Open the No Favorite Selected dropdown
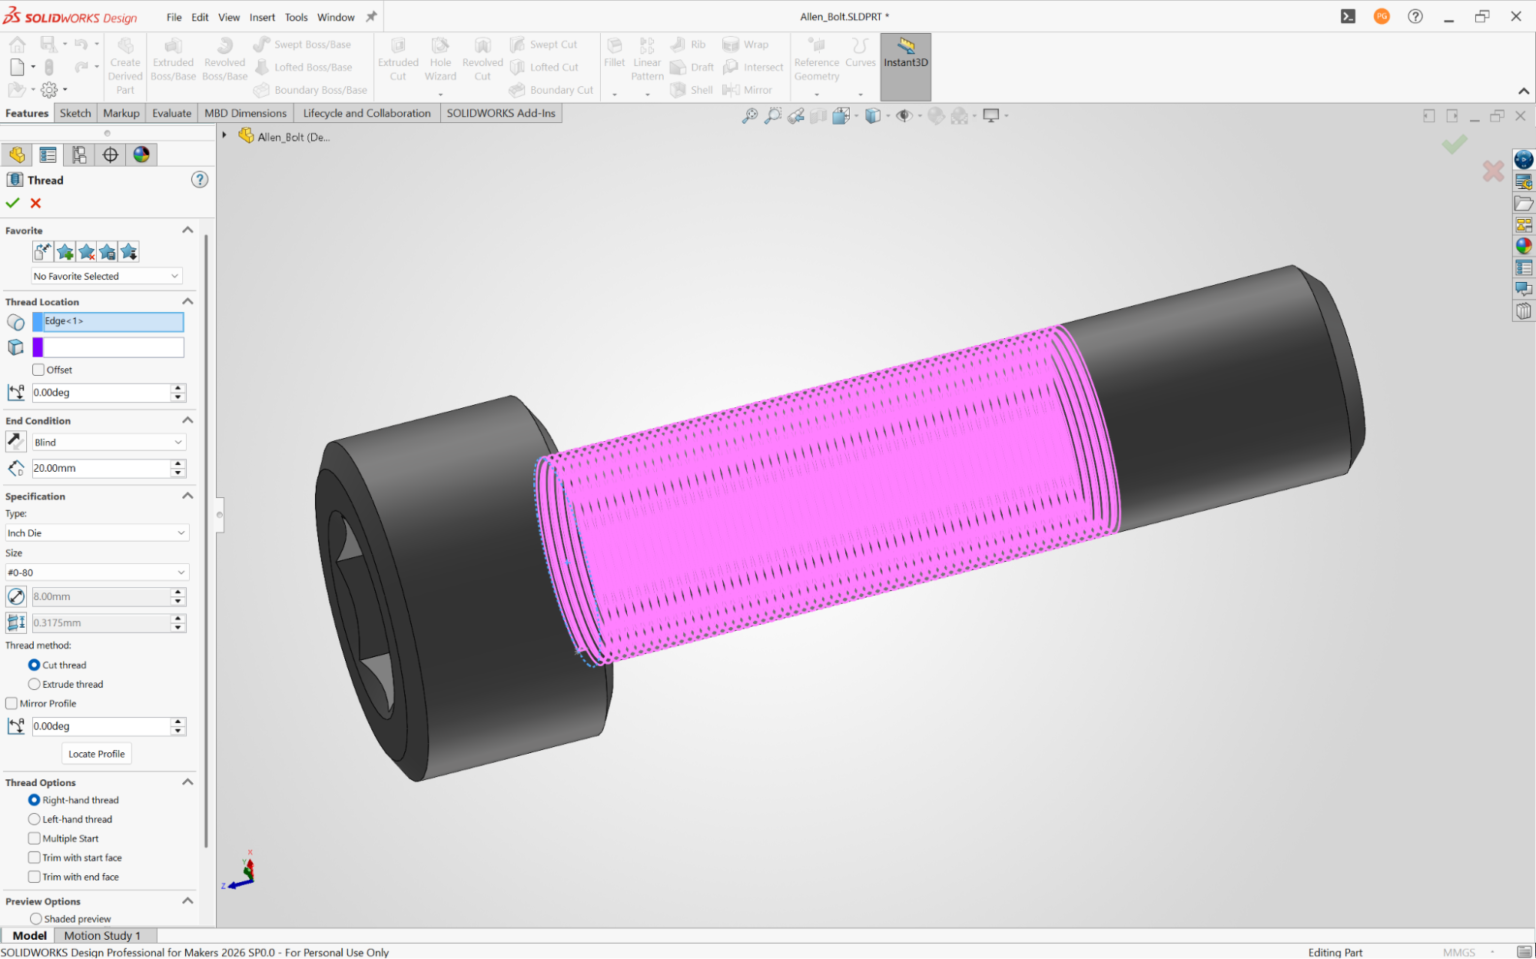Image resolution: width=1536 pixels, height=959 pixels. [106, 276]
